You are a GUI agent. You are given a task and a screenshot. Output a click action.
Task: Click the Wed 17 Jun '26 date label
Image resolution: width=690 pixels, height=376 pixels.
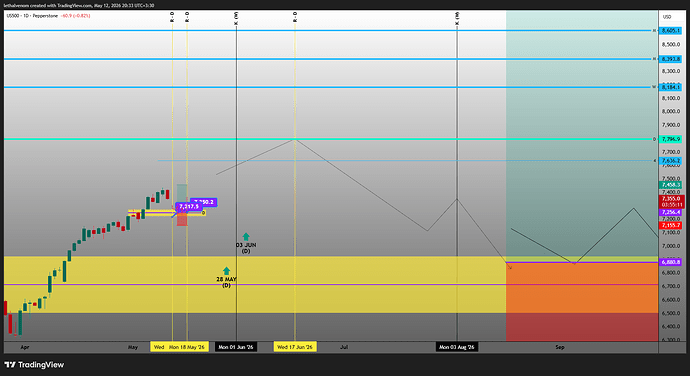[295, 347]
